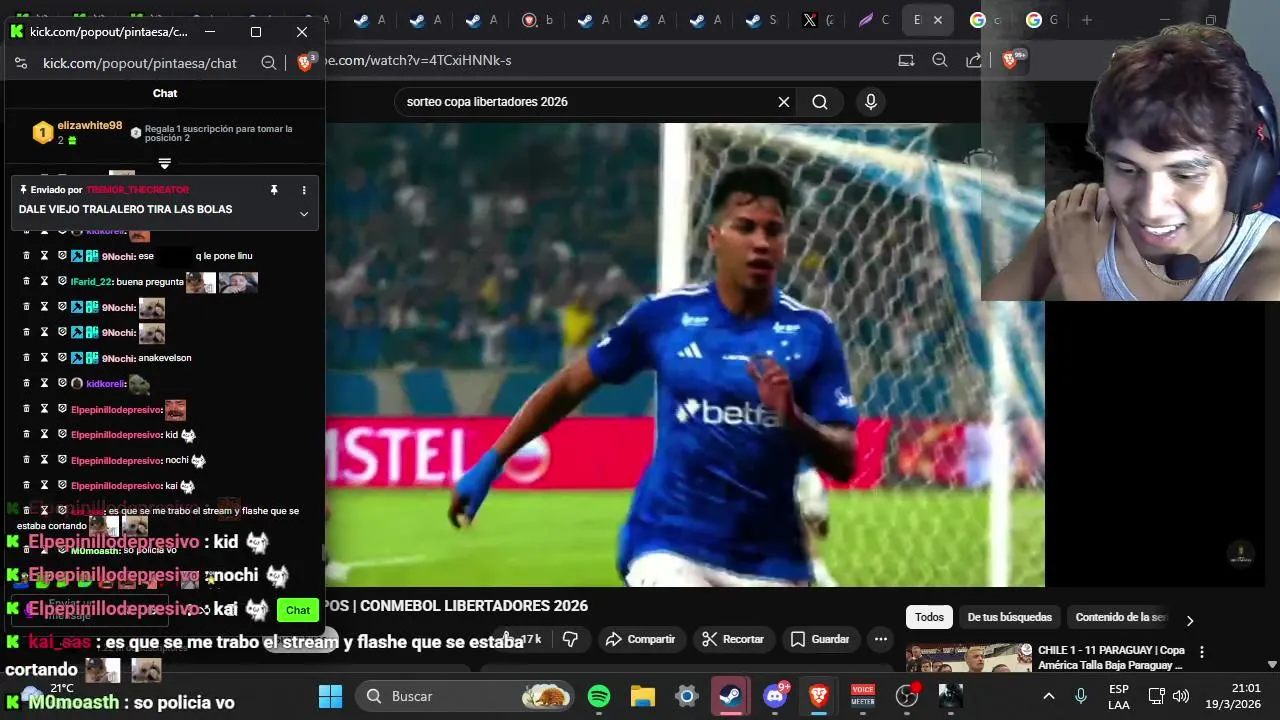Click TREMOR_THECREATOR username in pinned message
The width and height of the screenshot is (1280, 720).
click(137, 190)
